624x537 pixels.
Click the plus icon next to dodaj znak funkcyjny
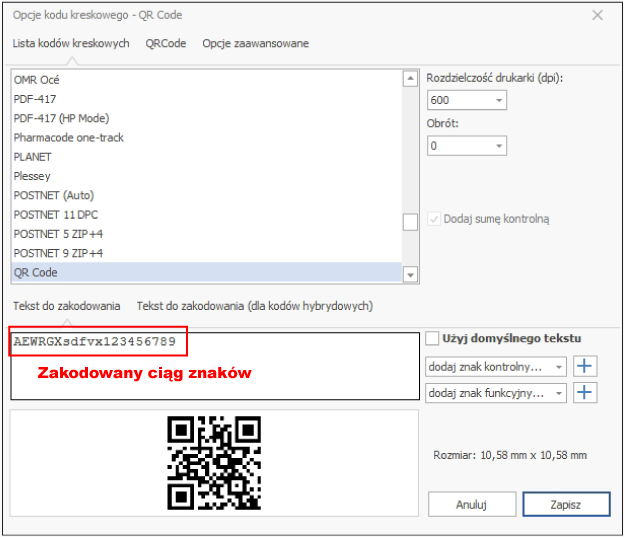pyautogui.click(x=585, y=393)
